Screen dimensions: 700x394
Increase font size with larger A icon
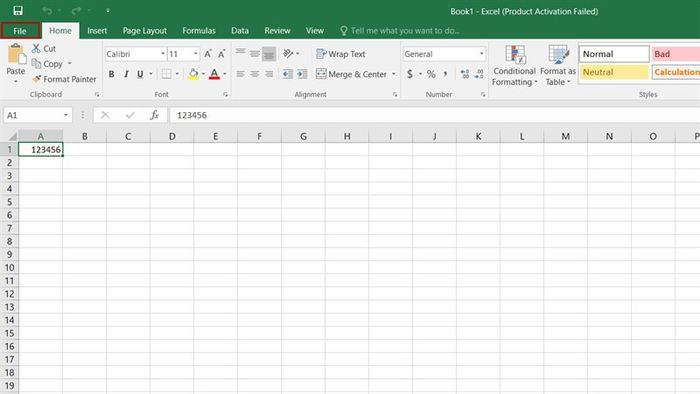(x=208, y=54)
